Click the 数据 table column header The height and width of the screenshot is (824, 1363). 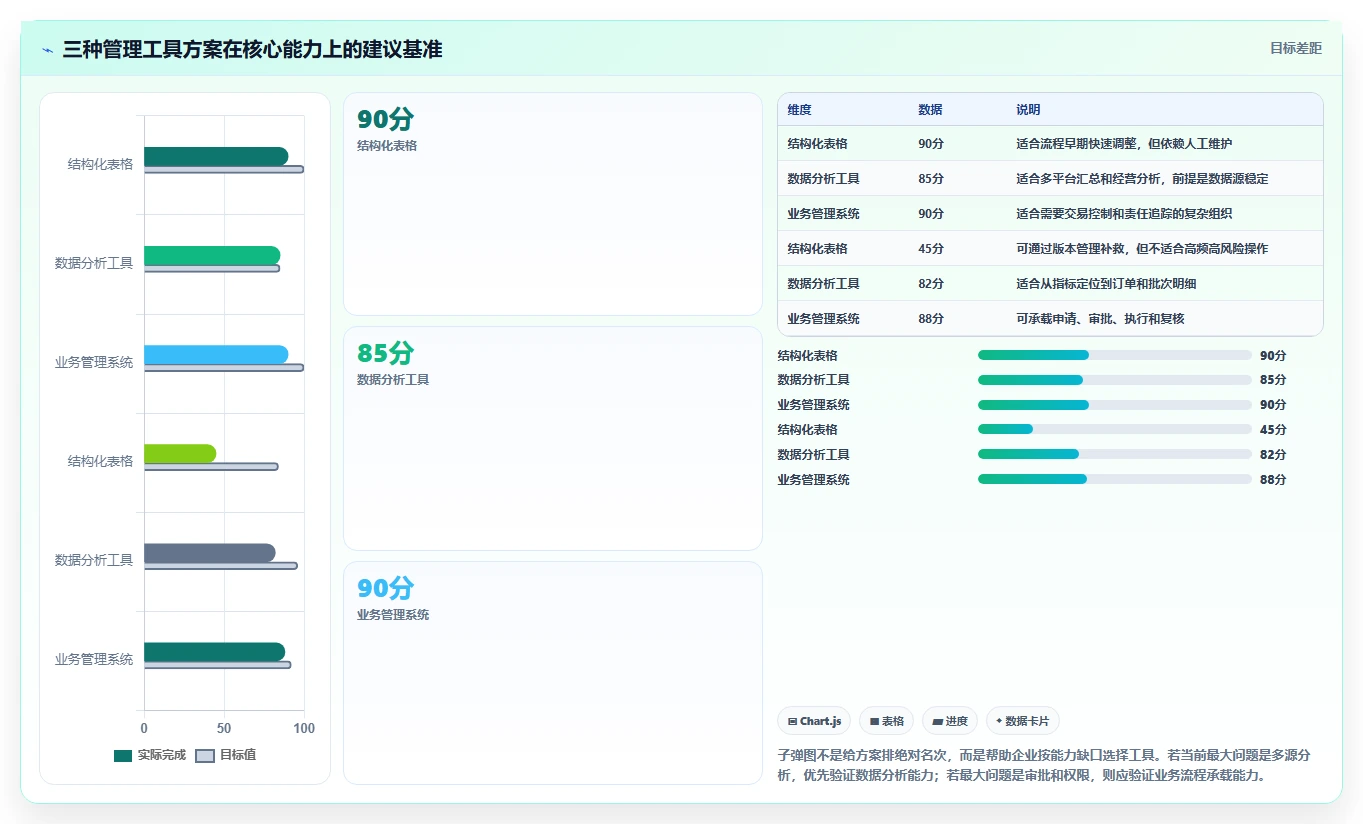coord(930,109)
